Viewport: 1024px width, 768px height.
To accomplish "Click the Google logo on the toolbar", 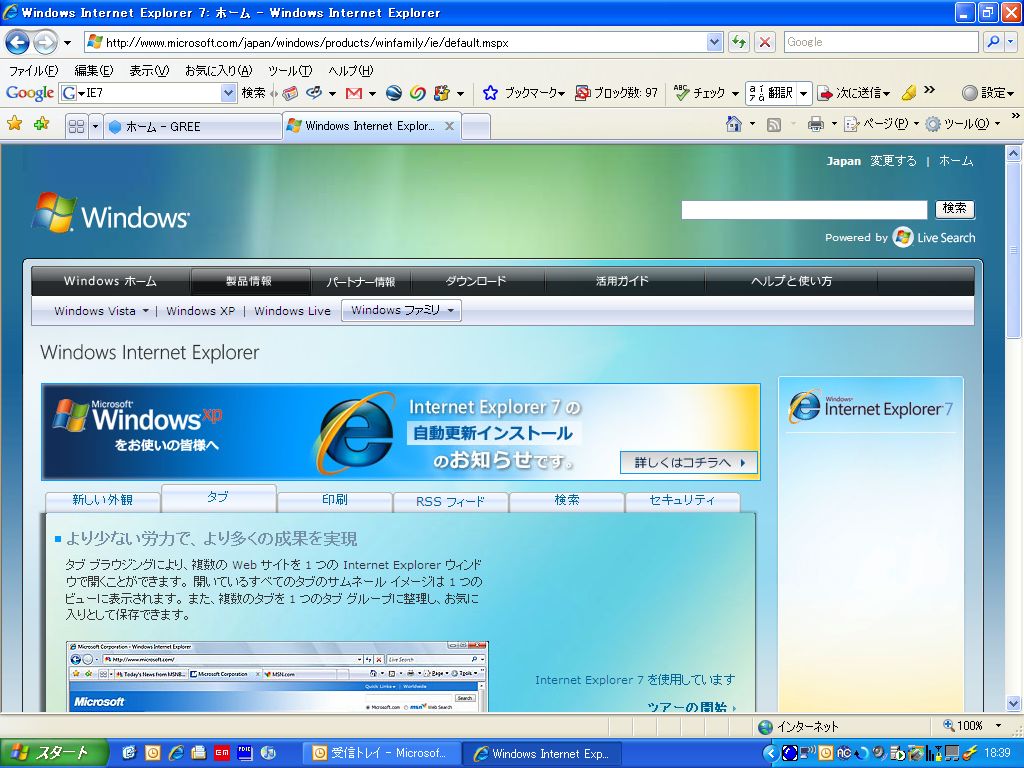I will 29,93.
